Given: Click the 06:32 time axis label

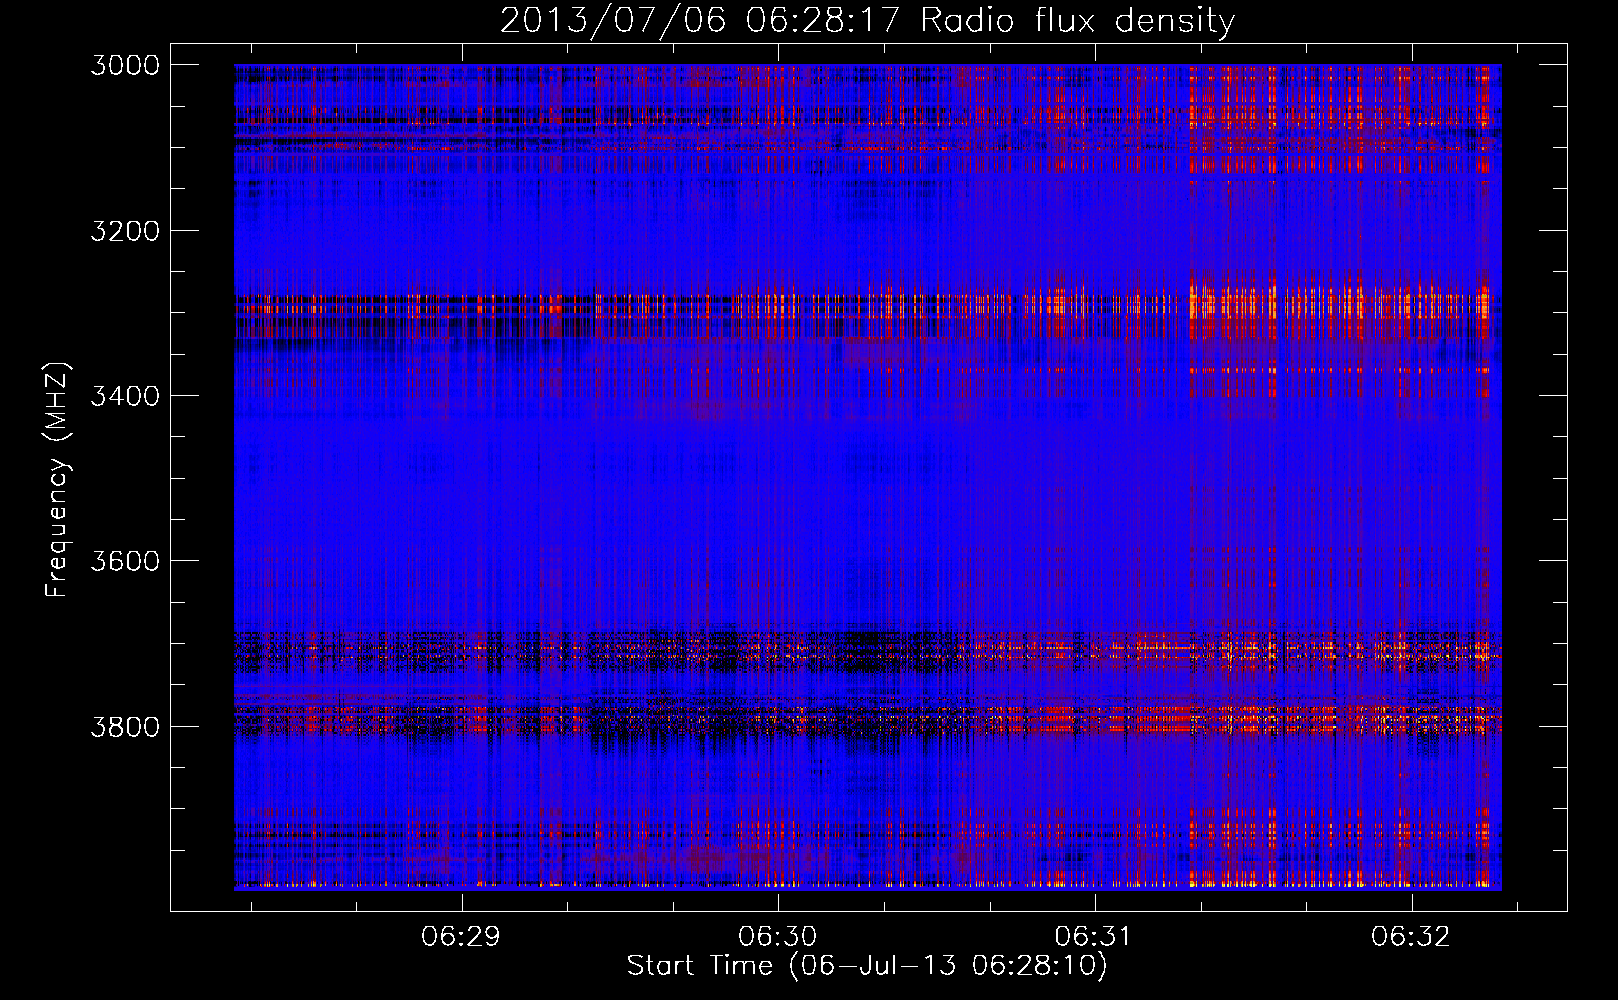Looking at the screenshot, I should pyautogui.click(x=1411, y=937).
